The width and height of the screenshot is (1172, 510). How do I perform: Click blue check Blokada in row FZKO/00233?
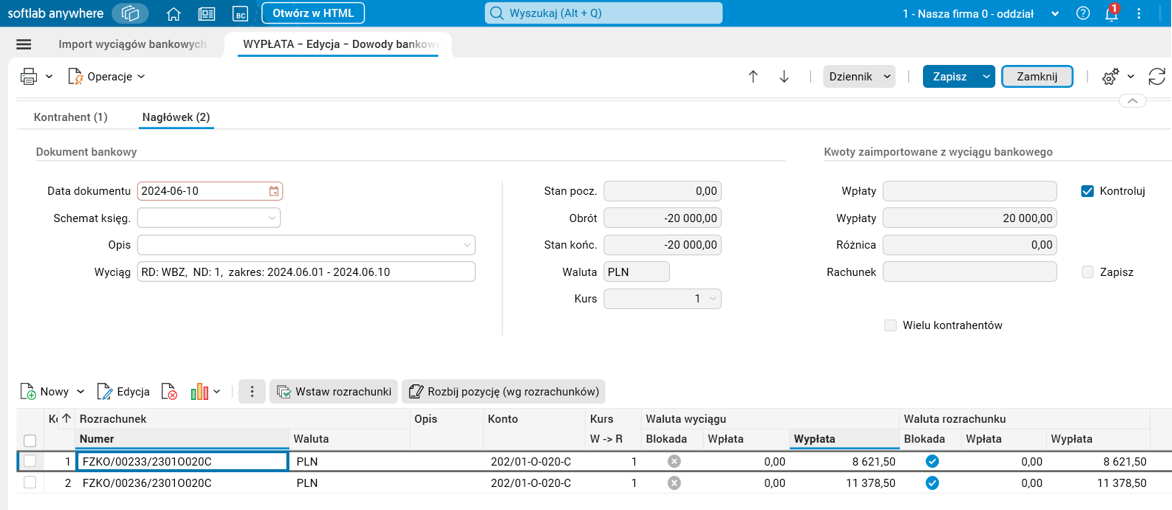tap(932, 461)
